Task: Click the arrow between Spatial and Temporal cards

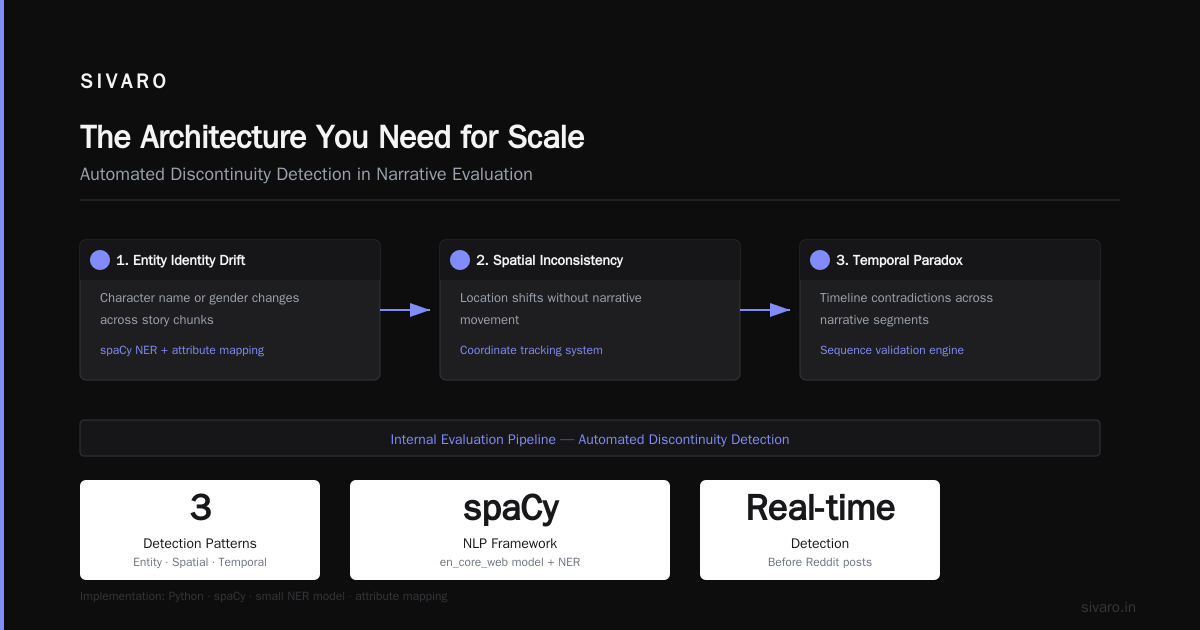Action: click(765, 310)
